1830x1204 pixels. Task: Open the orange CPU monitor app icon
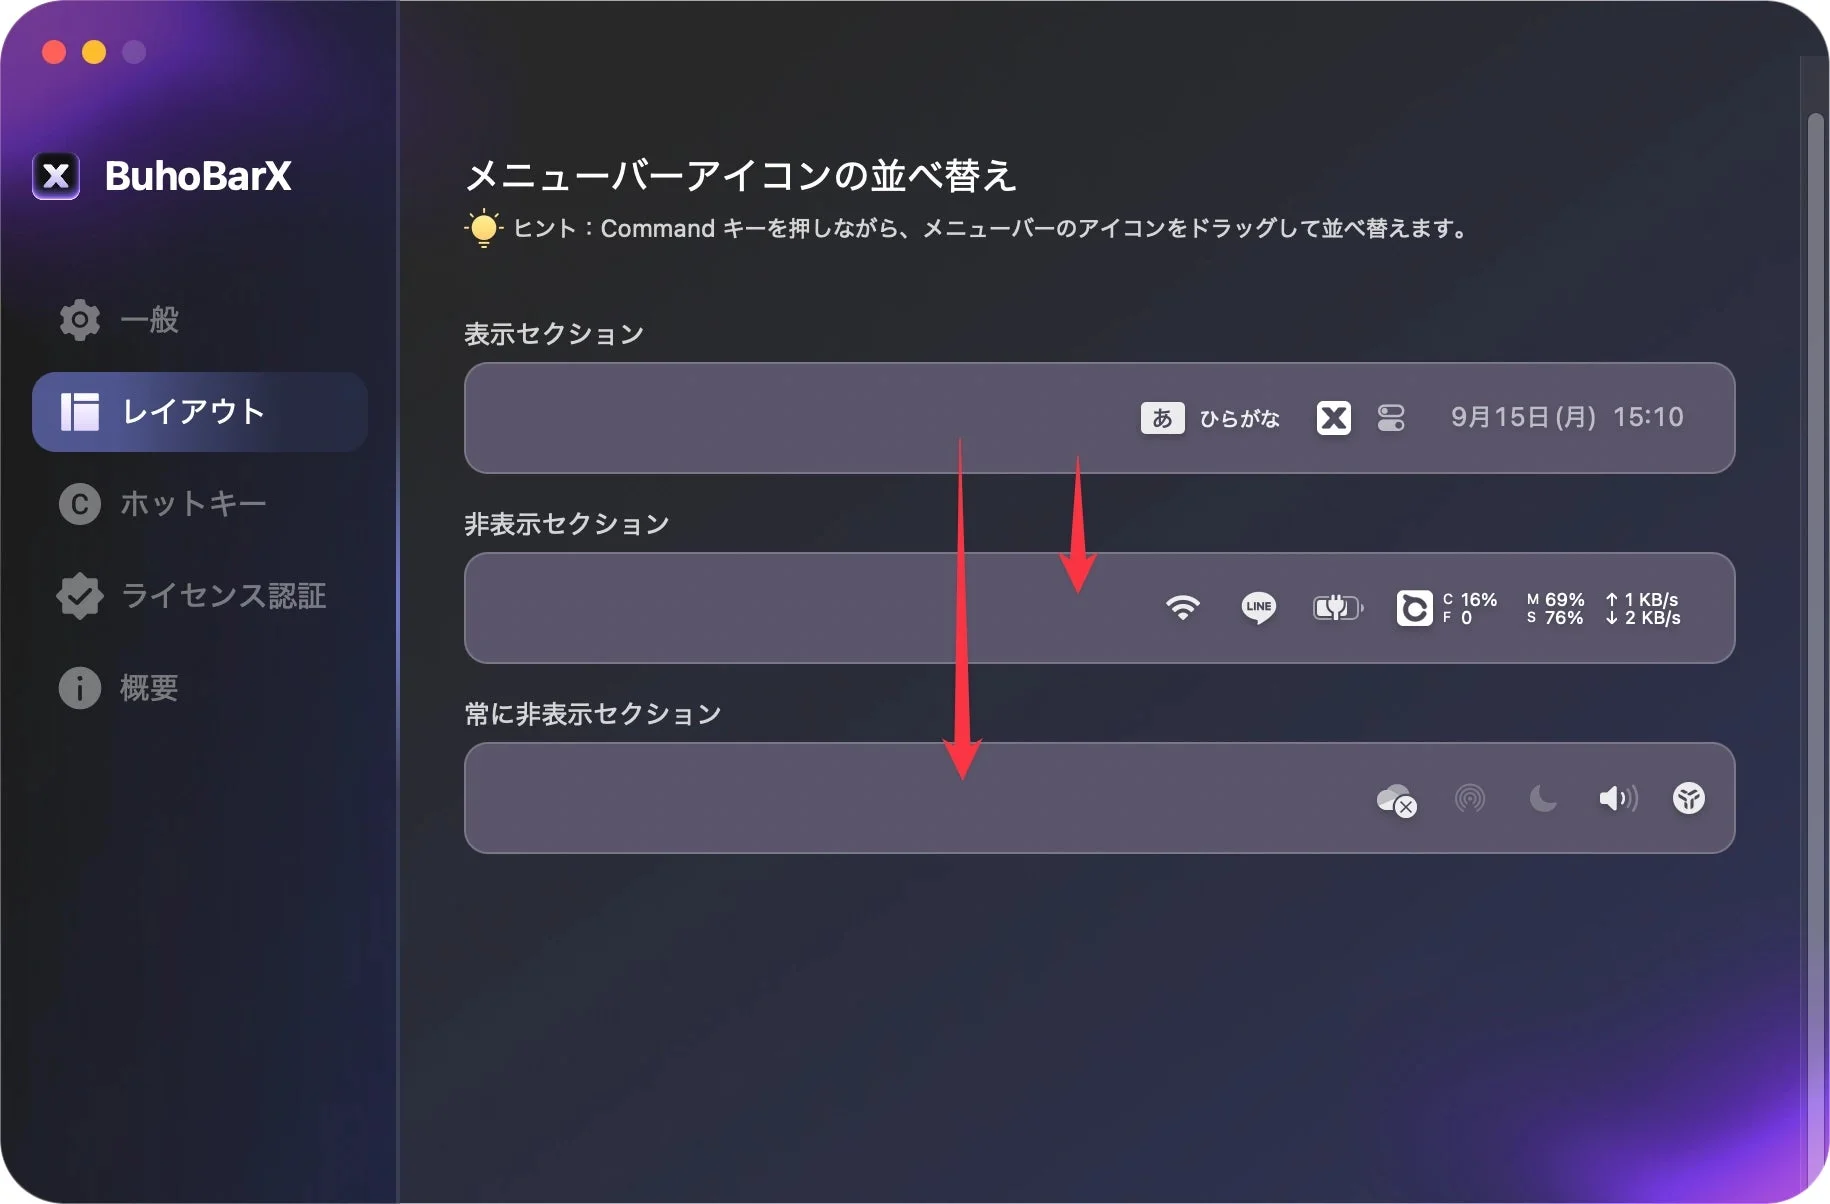1415,608
